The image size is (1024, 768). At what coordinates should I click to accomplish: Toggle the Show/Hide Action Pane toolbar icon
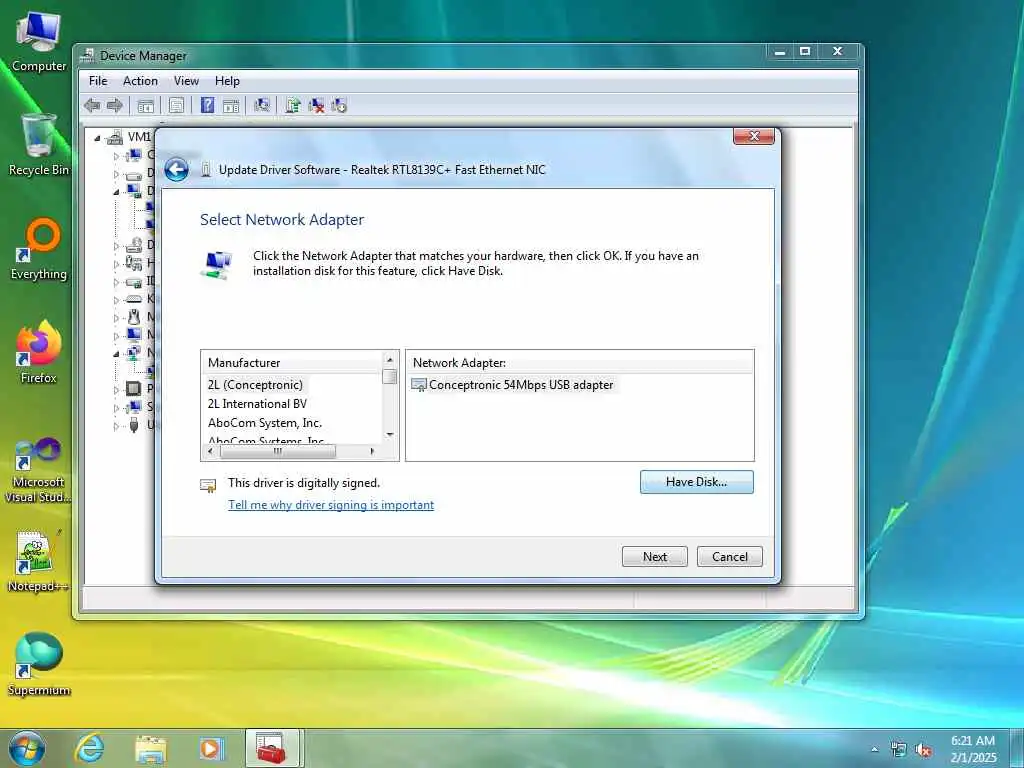(x=231, y=105)
